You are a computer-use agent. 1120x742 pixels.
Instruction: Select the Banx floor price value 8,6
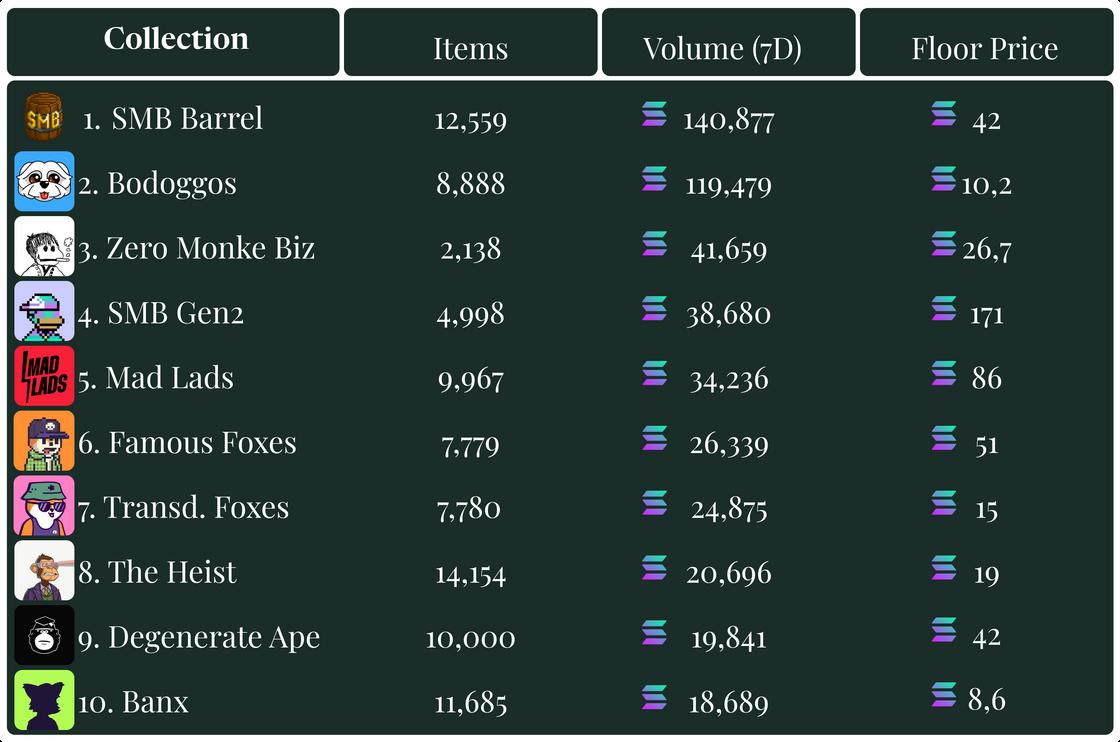point(986,700)
